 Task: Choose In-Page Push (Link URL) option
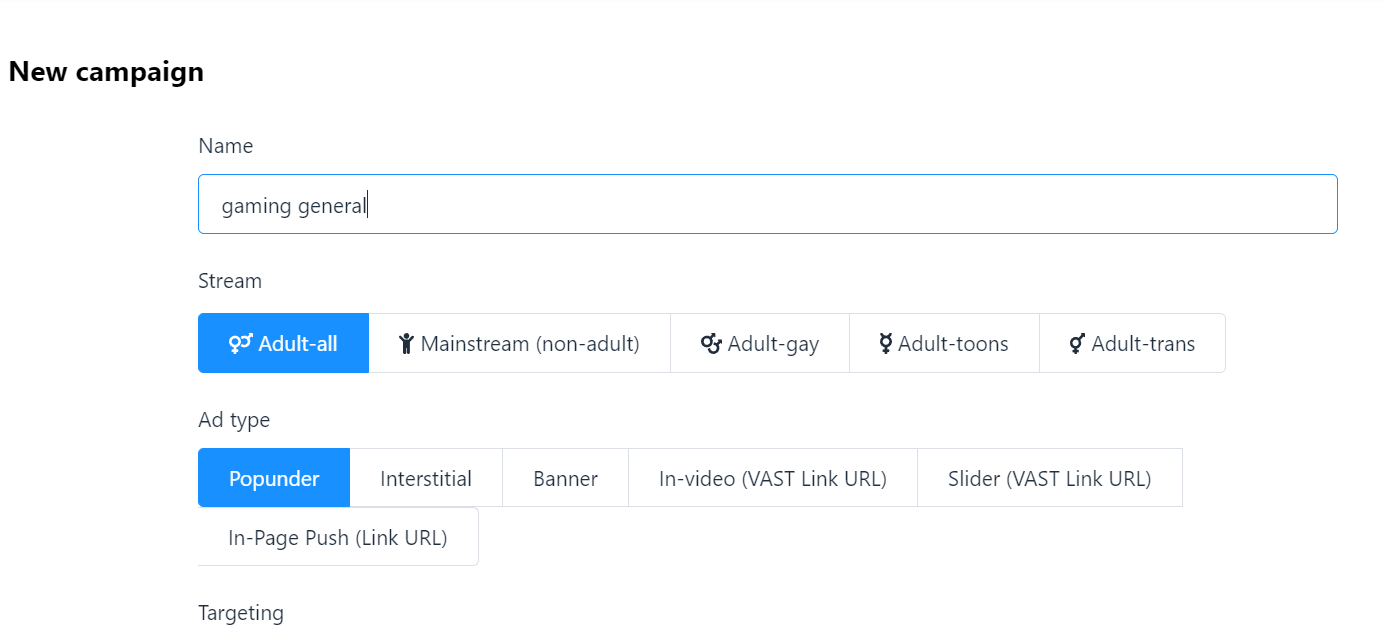338,538
